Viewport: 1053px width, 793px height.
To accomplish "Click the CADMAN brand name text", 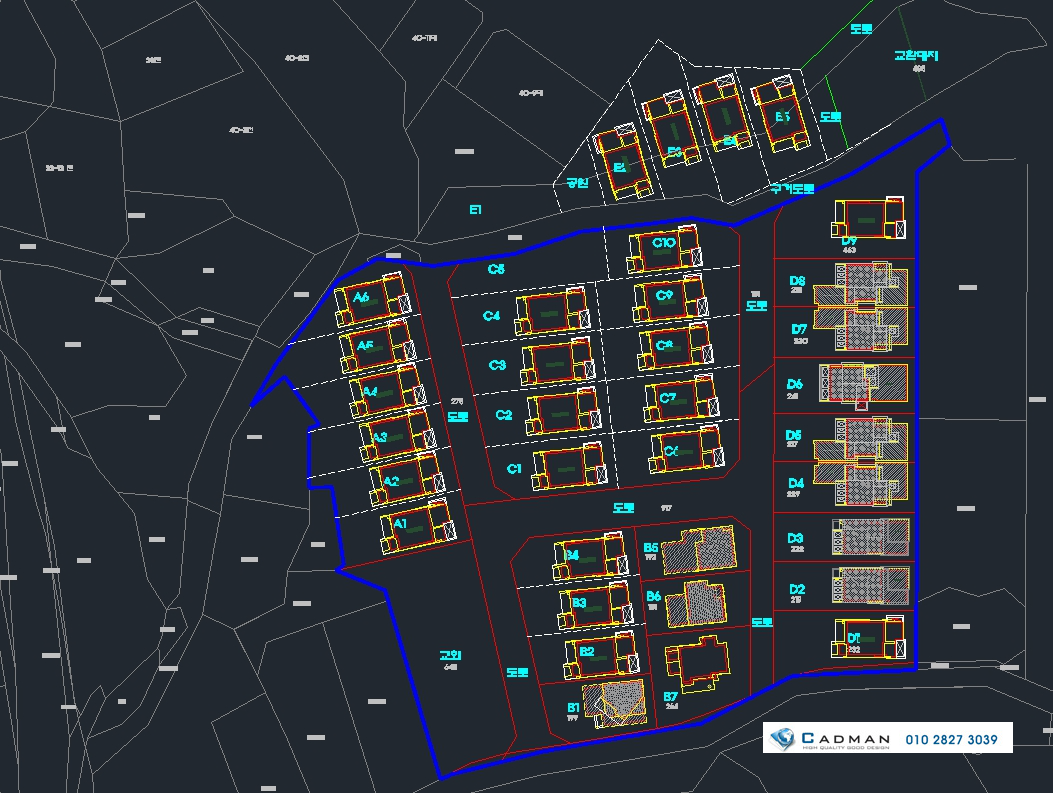I will pos(846,738).
